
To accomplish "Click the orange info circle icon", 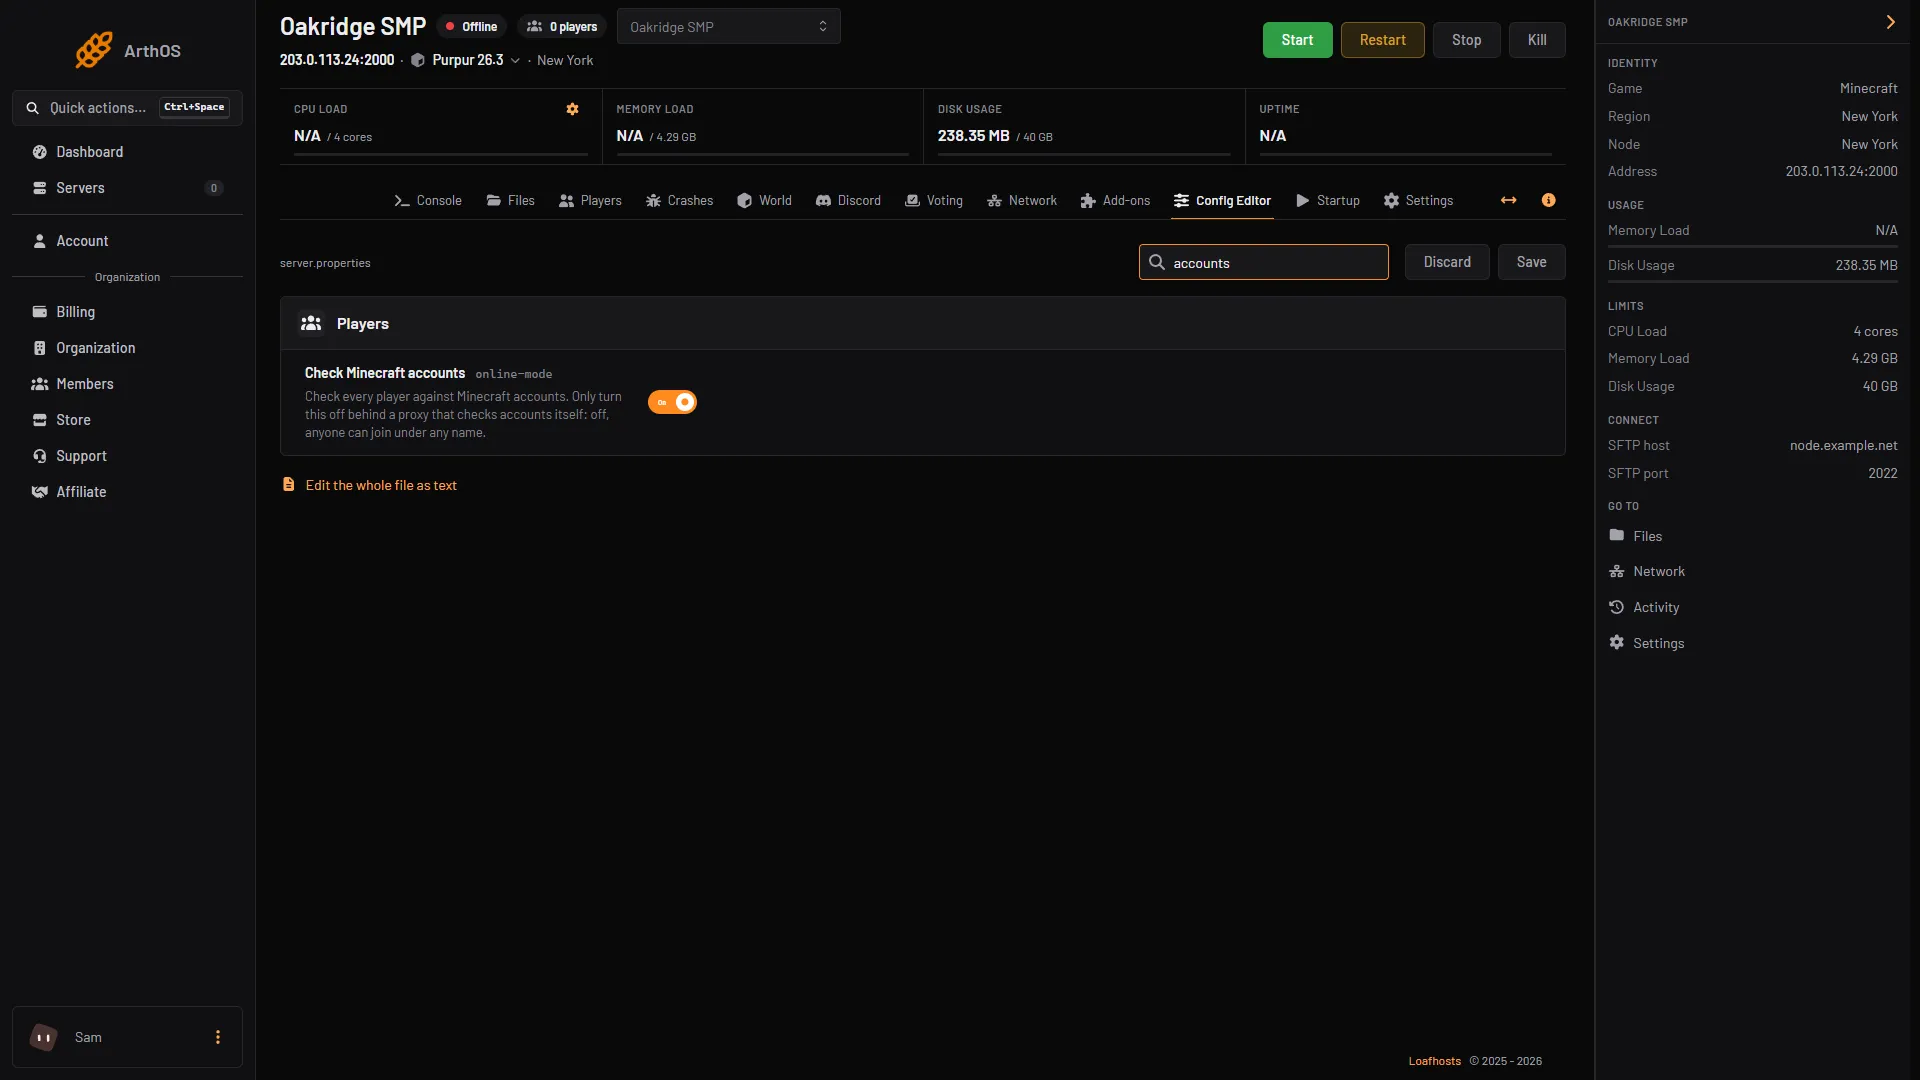I will pos(1549,200).
